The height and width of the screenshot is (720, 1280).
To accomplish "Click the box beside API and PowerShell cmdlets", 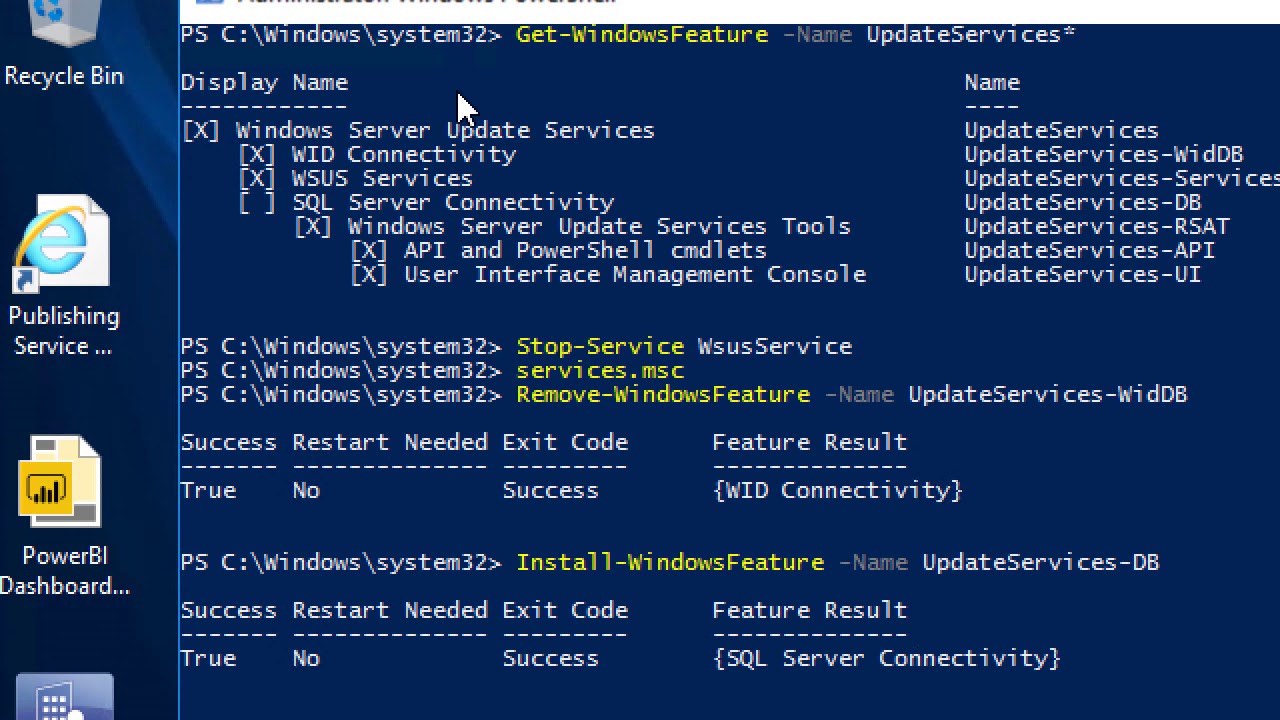I will point(369,251).
